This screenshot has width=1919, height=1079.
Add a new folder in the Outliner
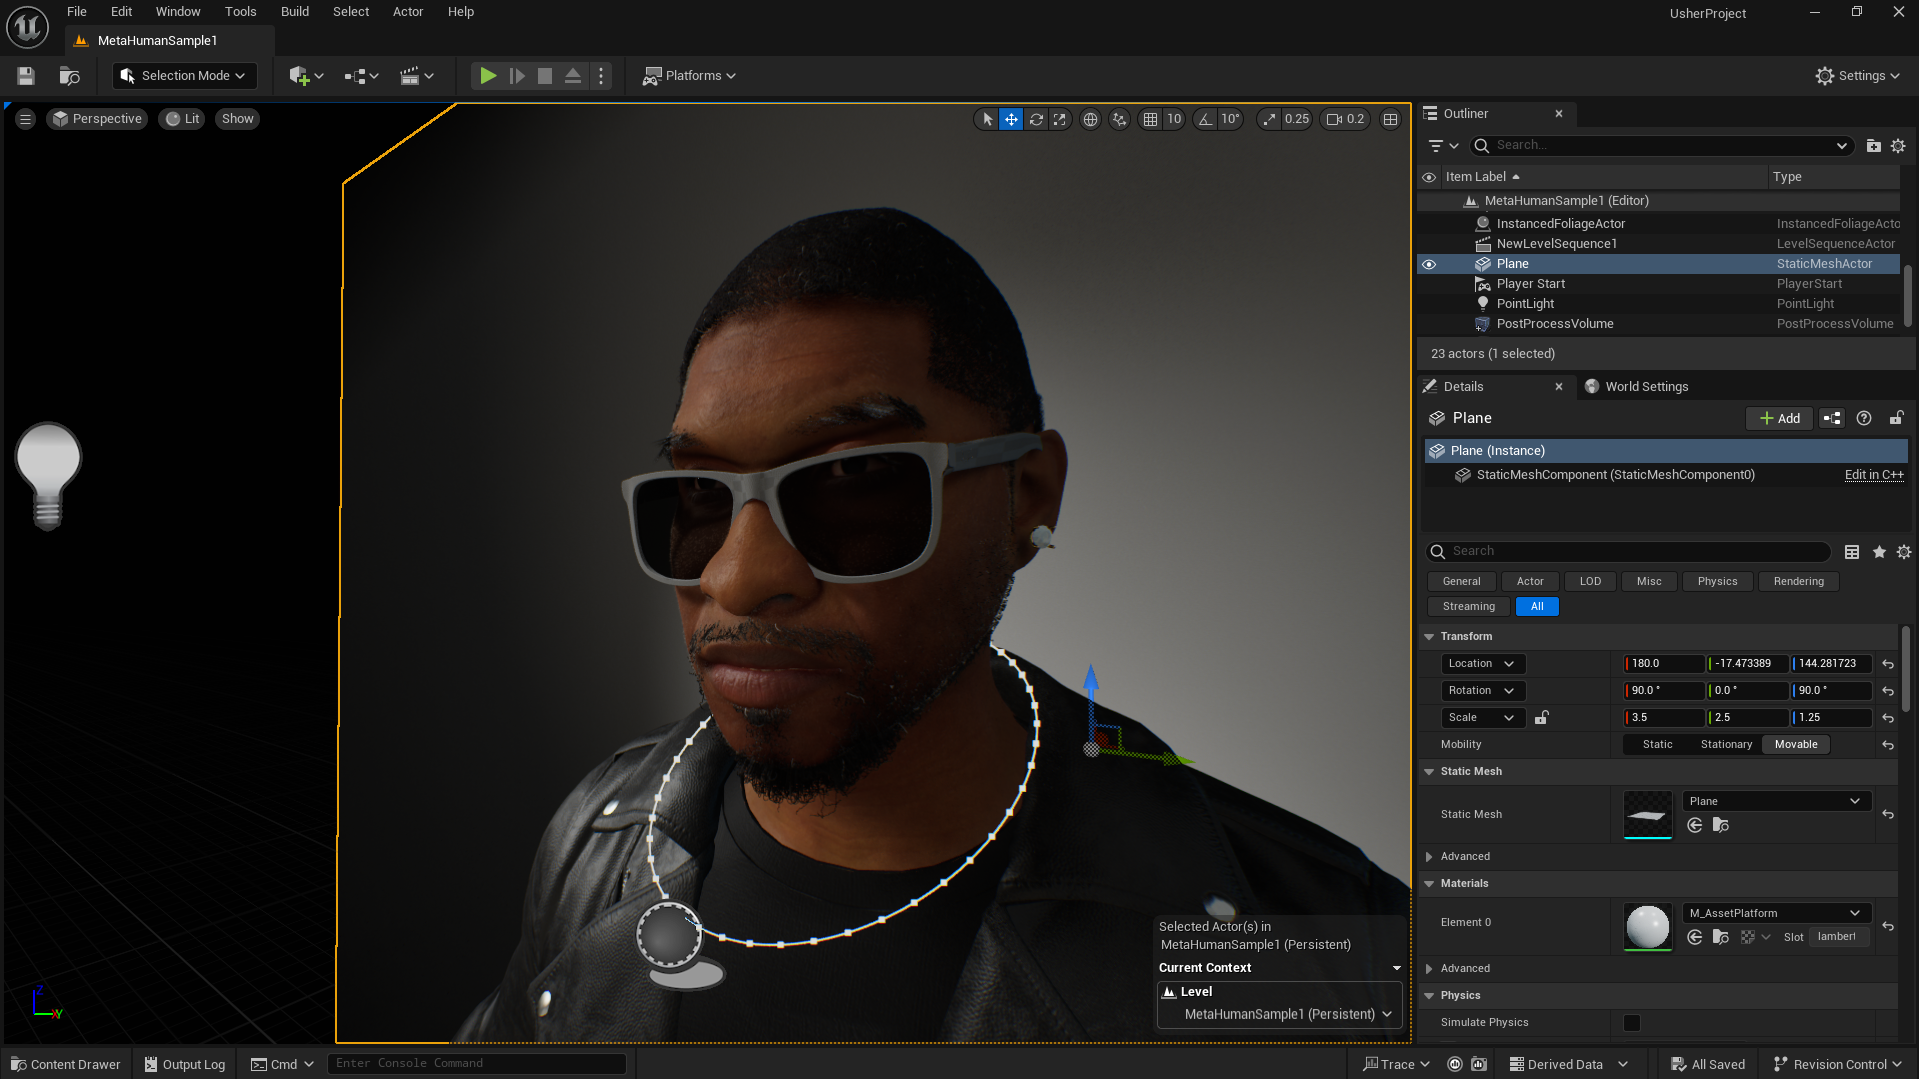pos(1874,146)
